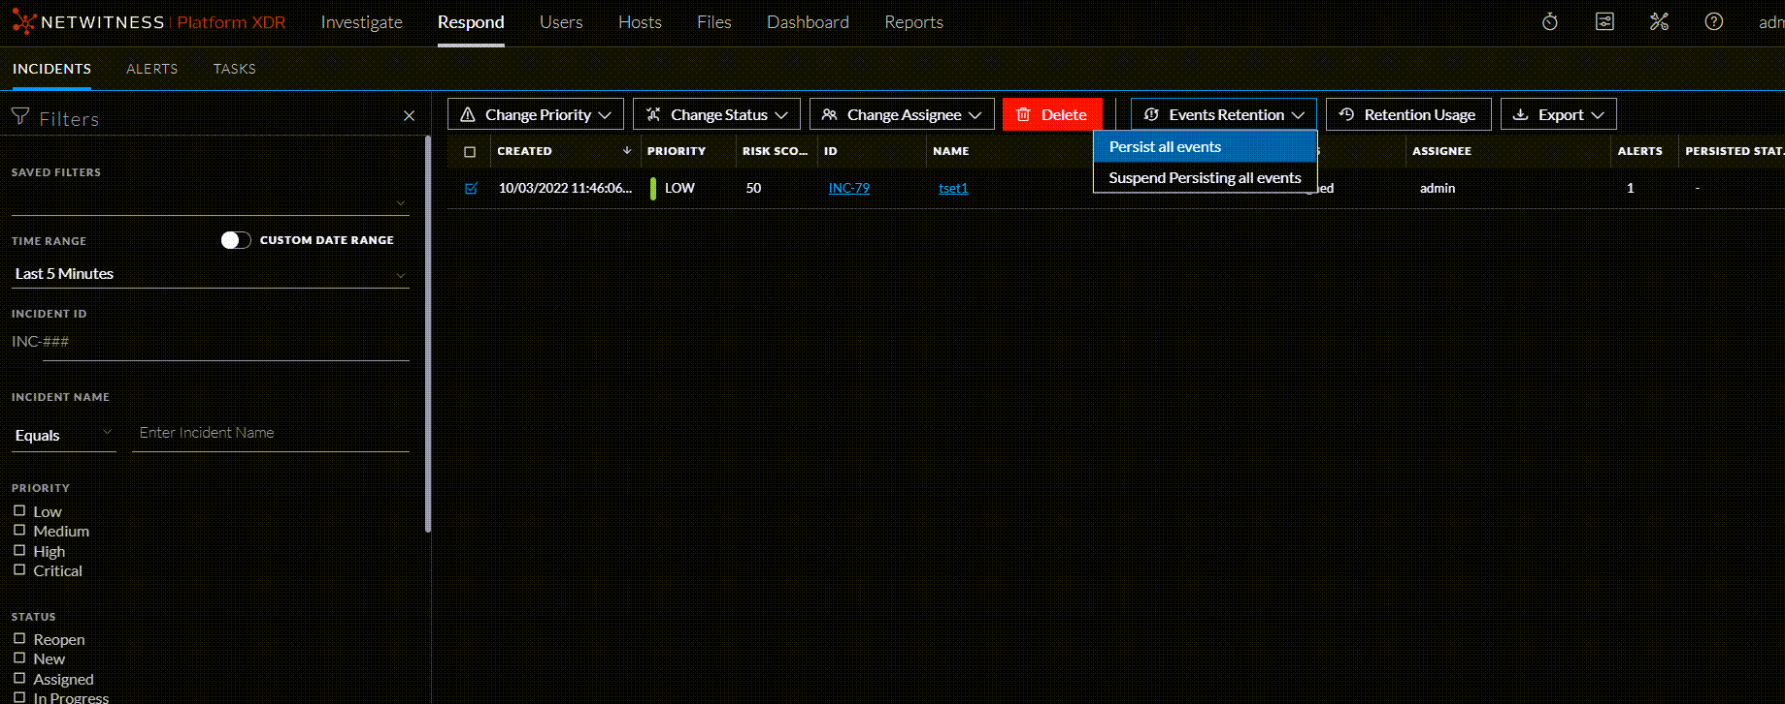Click the Filters funnel icon
This screenshot has height=704, width=1785.
20,117
